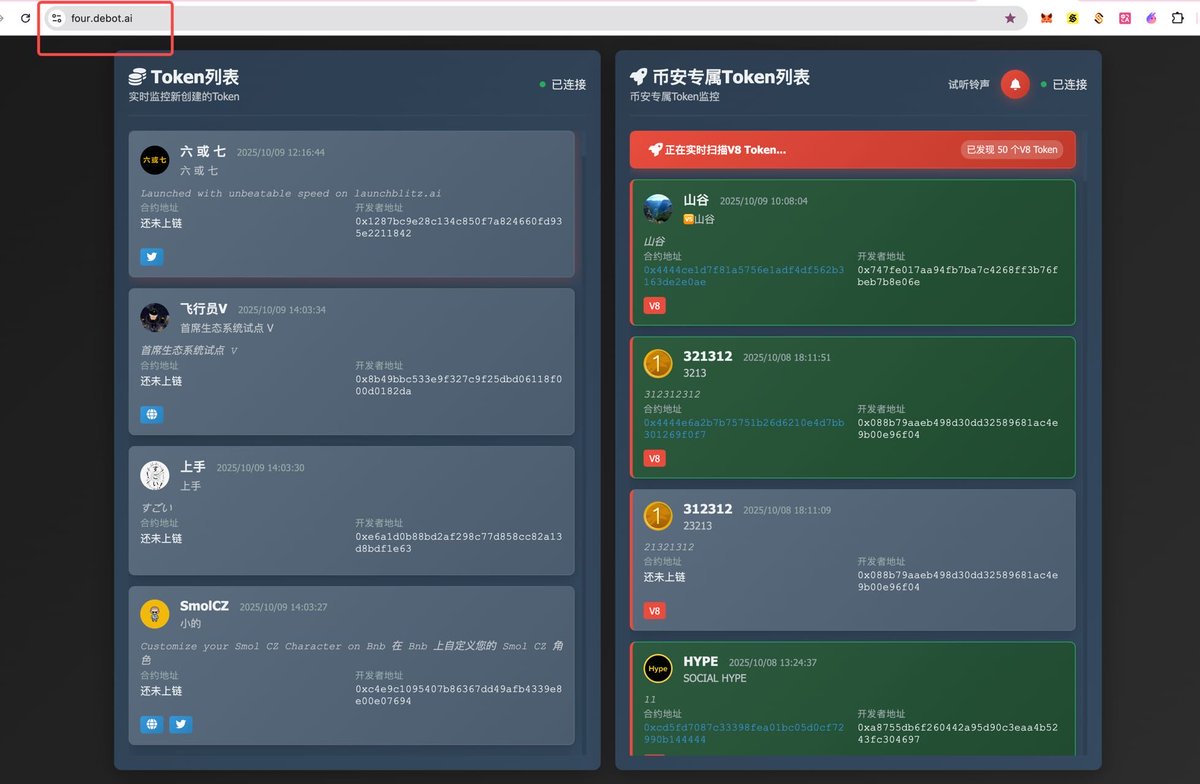Click Launched with unbeatable speed description text
Viewport: 1200px width, 784px height.
pos(291,193)
